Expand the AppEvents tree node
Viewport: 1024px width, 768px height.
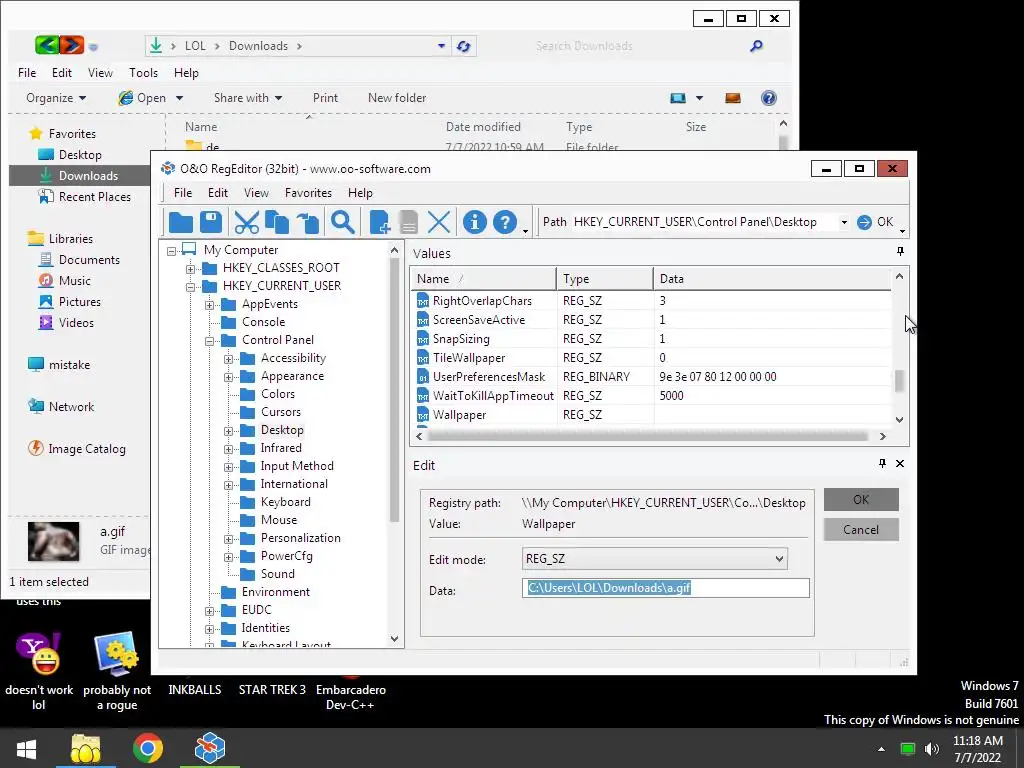[x=209, y=304]
